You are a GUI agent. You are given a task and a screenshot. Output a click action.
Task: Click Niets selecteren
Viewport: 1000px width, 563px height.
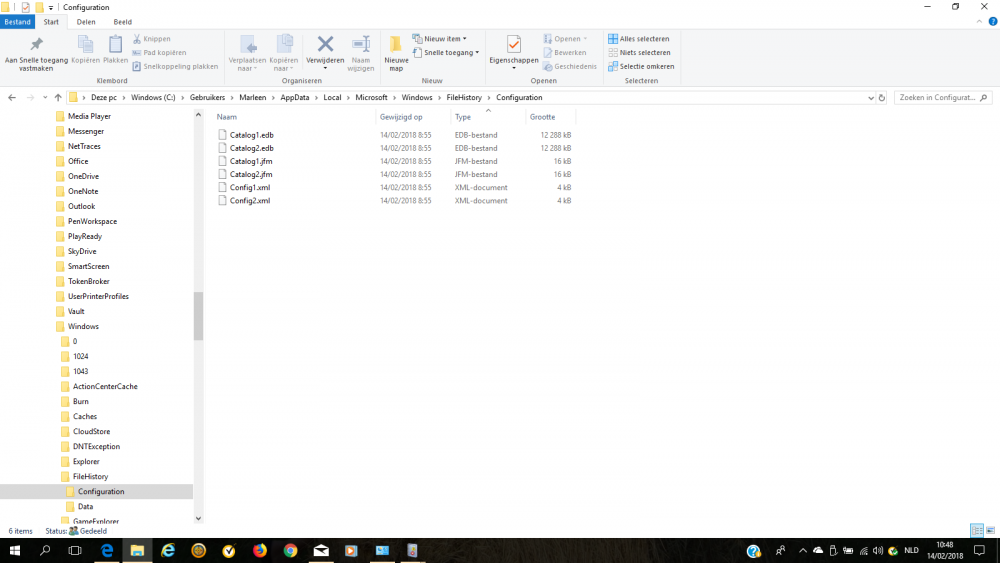(x=639, y=53)
